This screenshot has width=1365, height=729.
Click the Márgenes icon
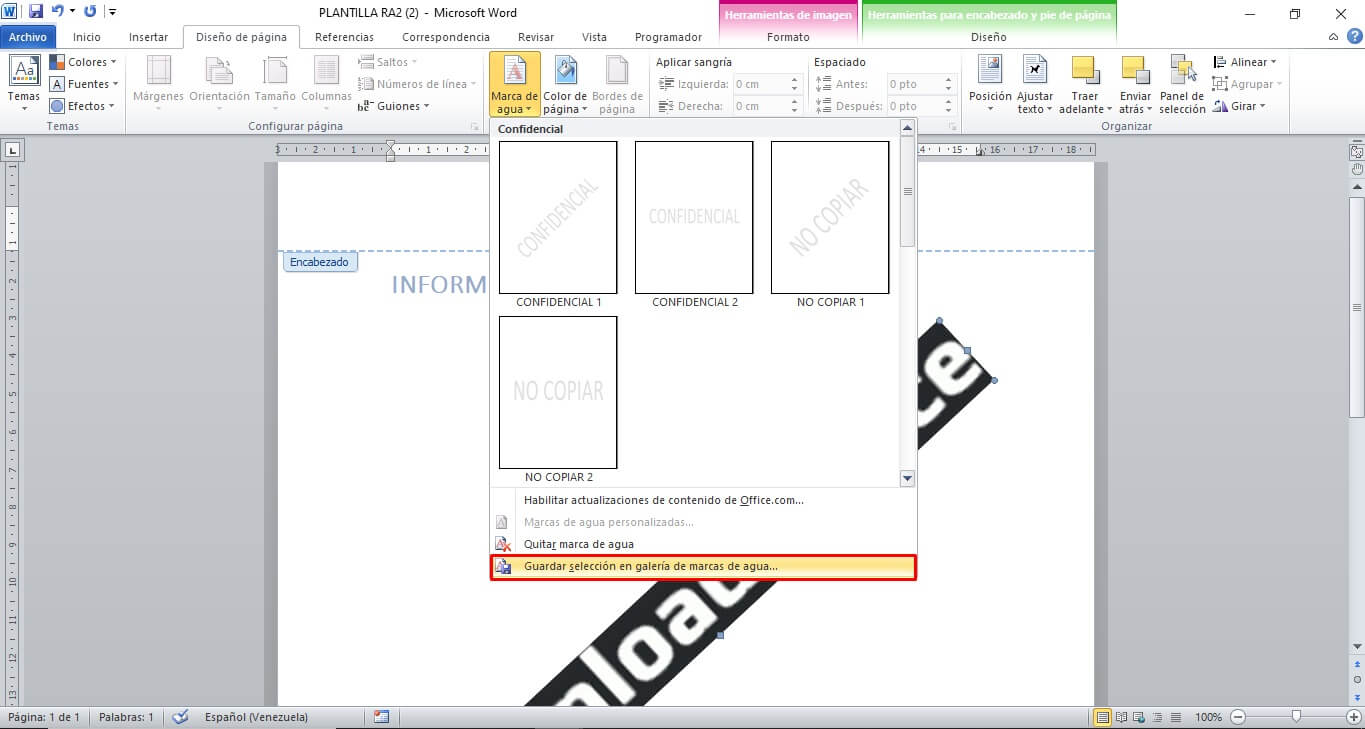(159, 71)
